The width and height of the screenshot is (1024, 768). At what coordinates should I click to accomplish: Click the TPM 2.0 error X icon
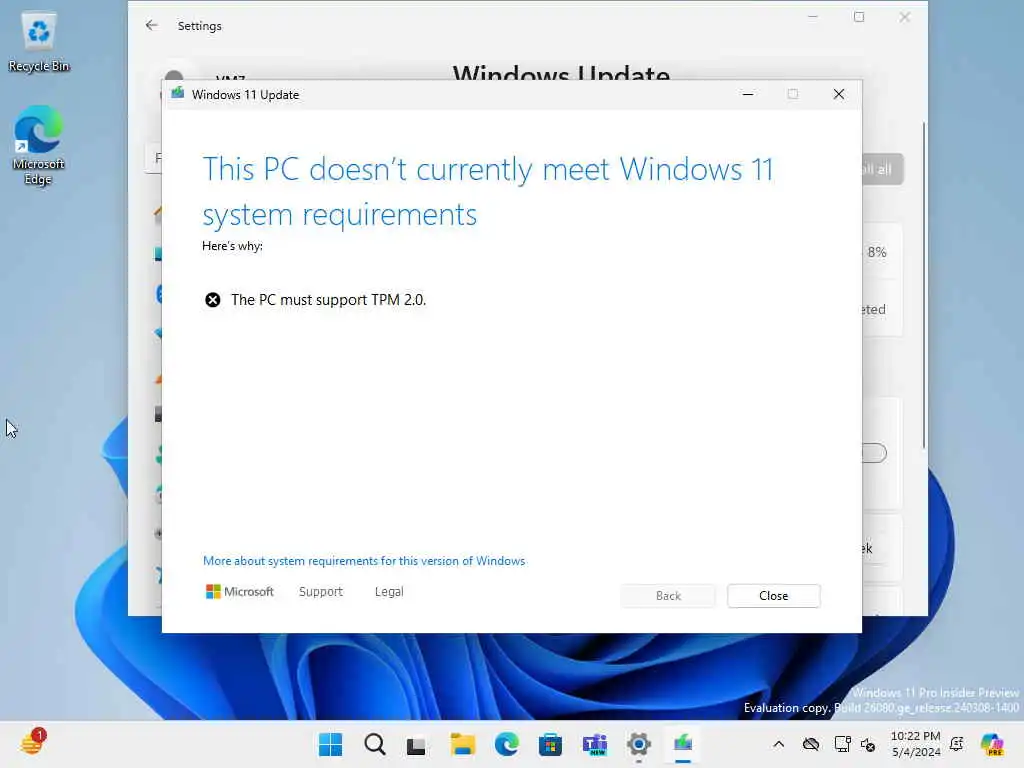pos(212,300)
